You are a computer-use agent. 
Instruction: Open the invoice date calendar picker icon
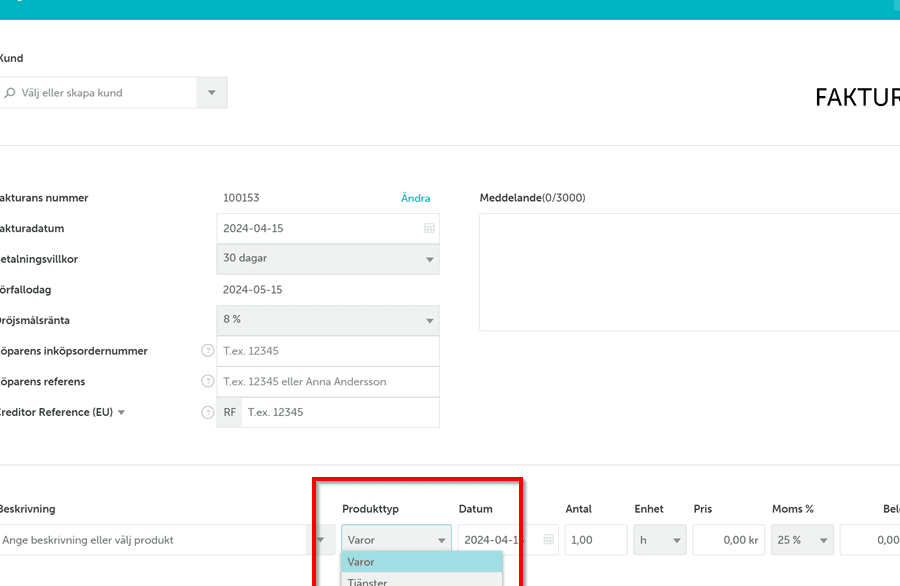pyautogui.click(x=429, y=228)
